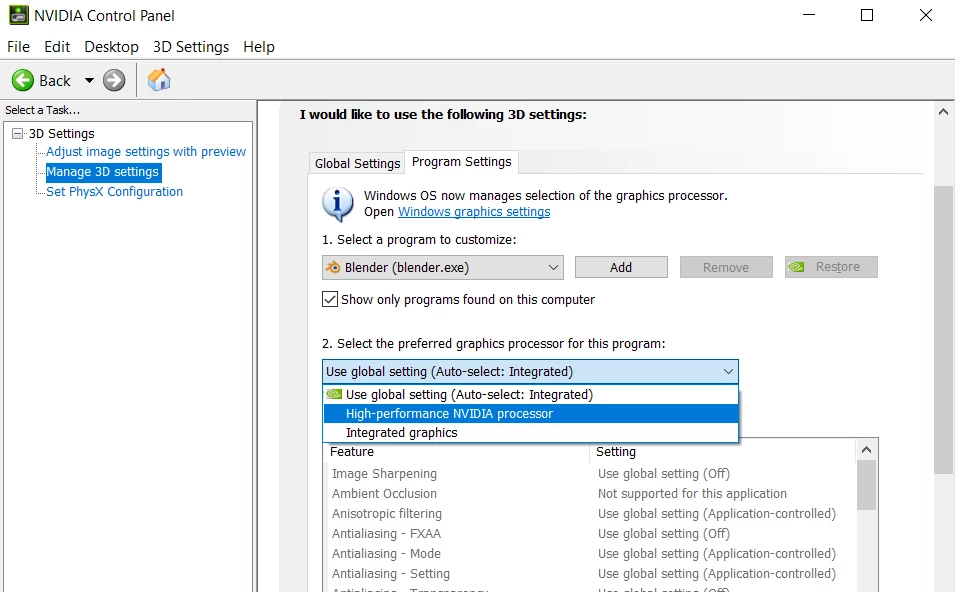Screen dimensions: 955x592
Task: Open the Windows graphics settings link
Action: pyautogui.click(x=474, y=211)
